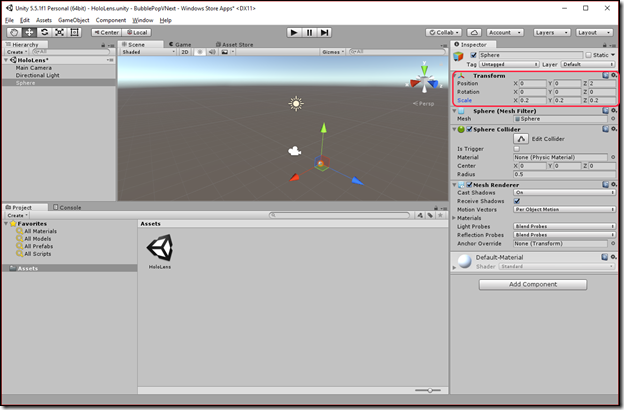624x410 pixels.
Task: Save search to favorites star
Action: pyautogui.click(x=440, y=215)
